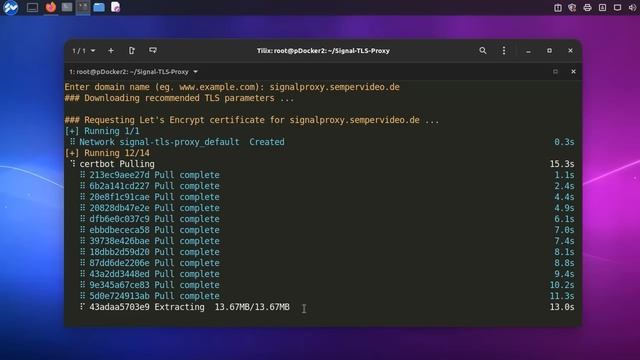Click 'Downloading recommended TLS parameters' line
The height and width of the screenshot is (360, 640).
(x=179, y=98)
